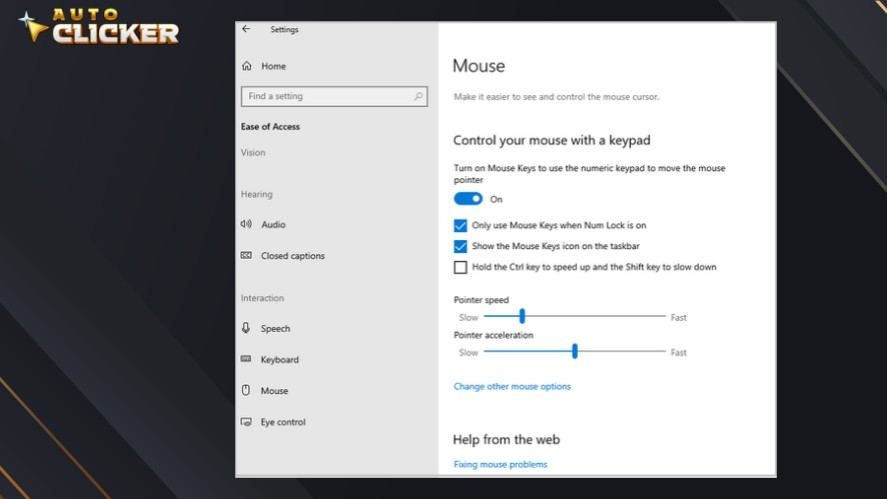Click the Eye control icon
Image resolution: width=887 pixels, height=499 pixels.
246,421
